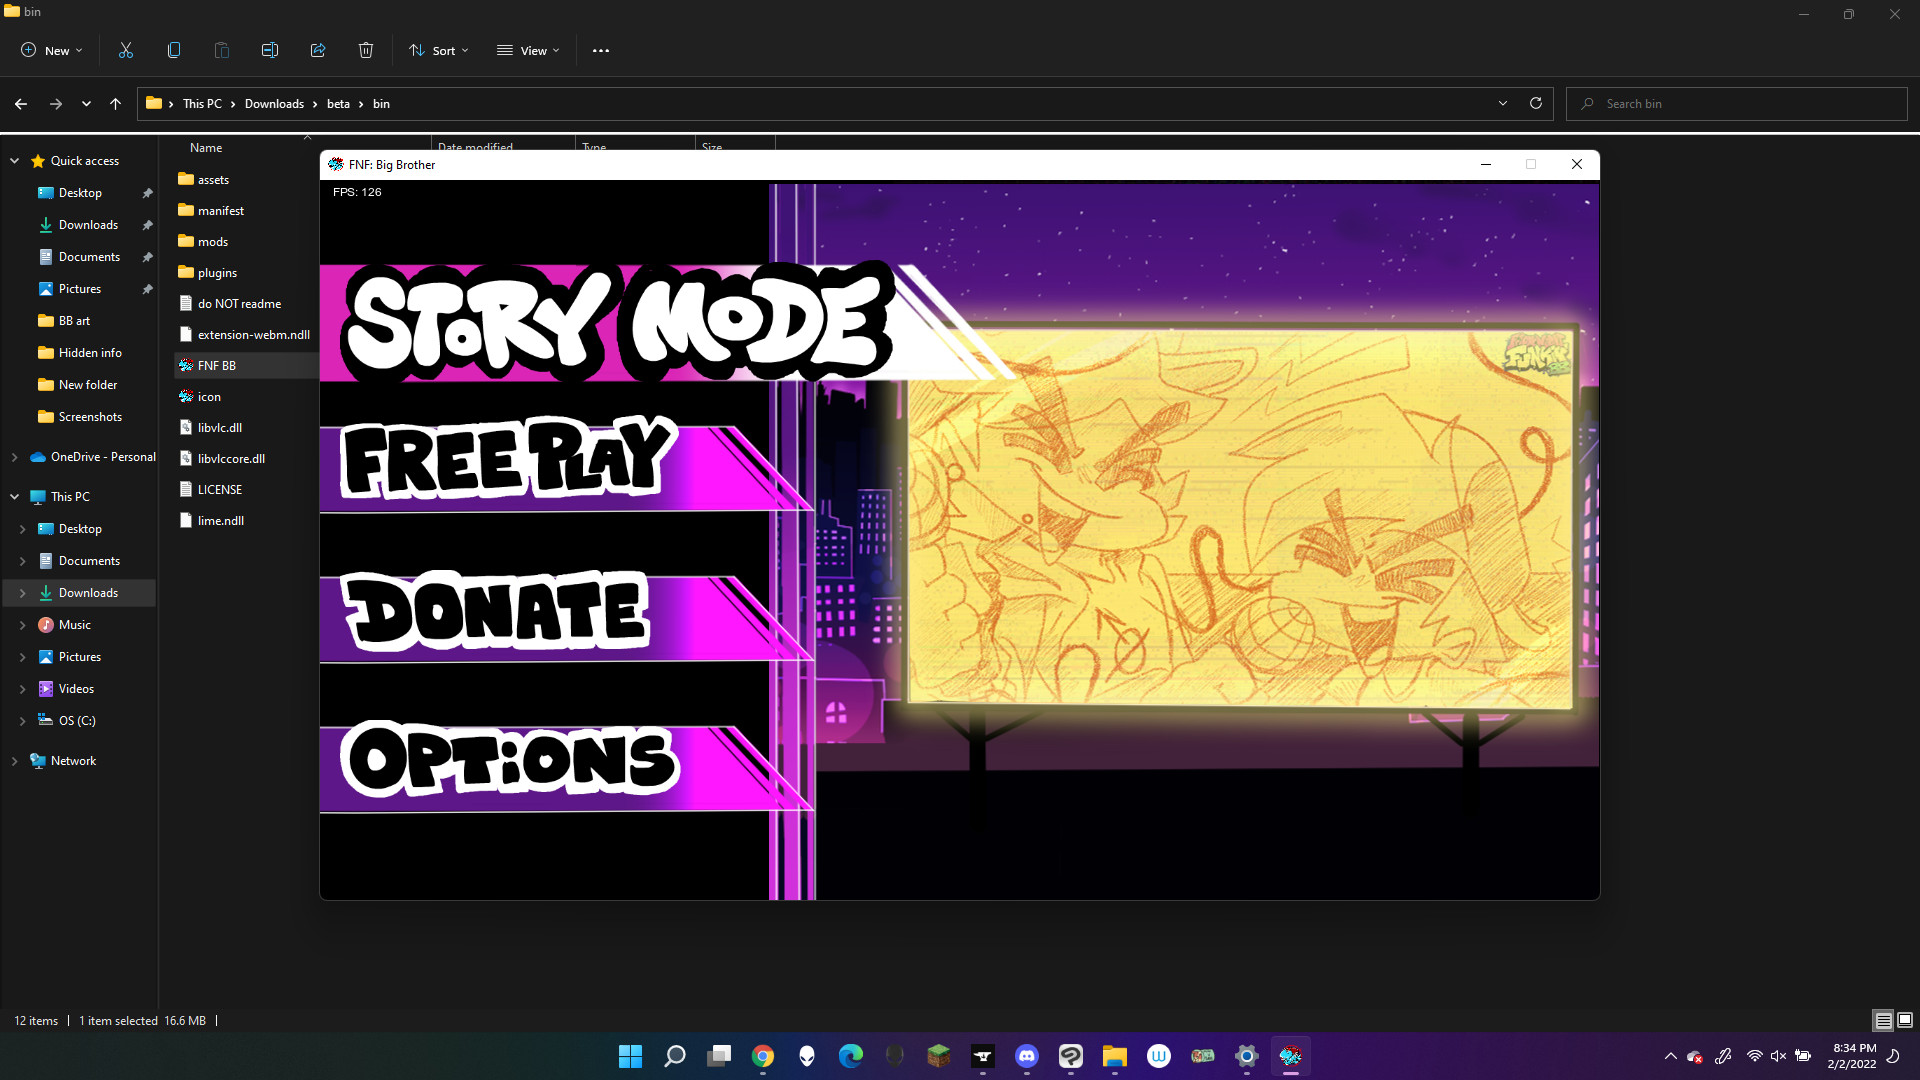Click beta in address breadcrumb

[338, 104]
